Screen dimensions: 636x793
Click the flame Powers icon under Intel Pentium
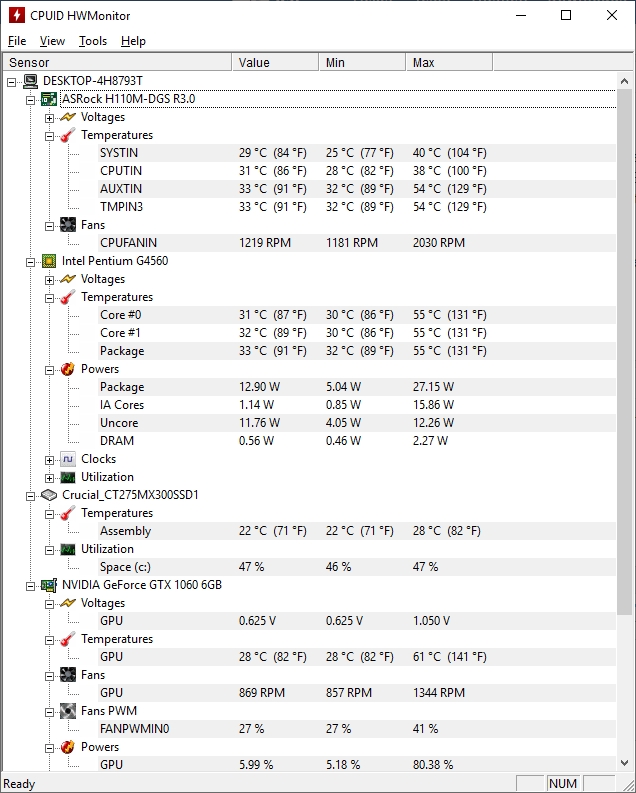68,369
